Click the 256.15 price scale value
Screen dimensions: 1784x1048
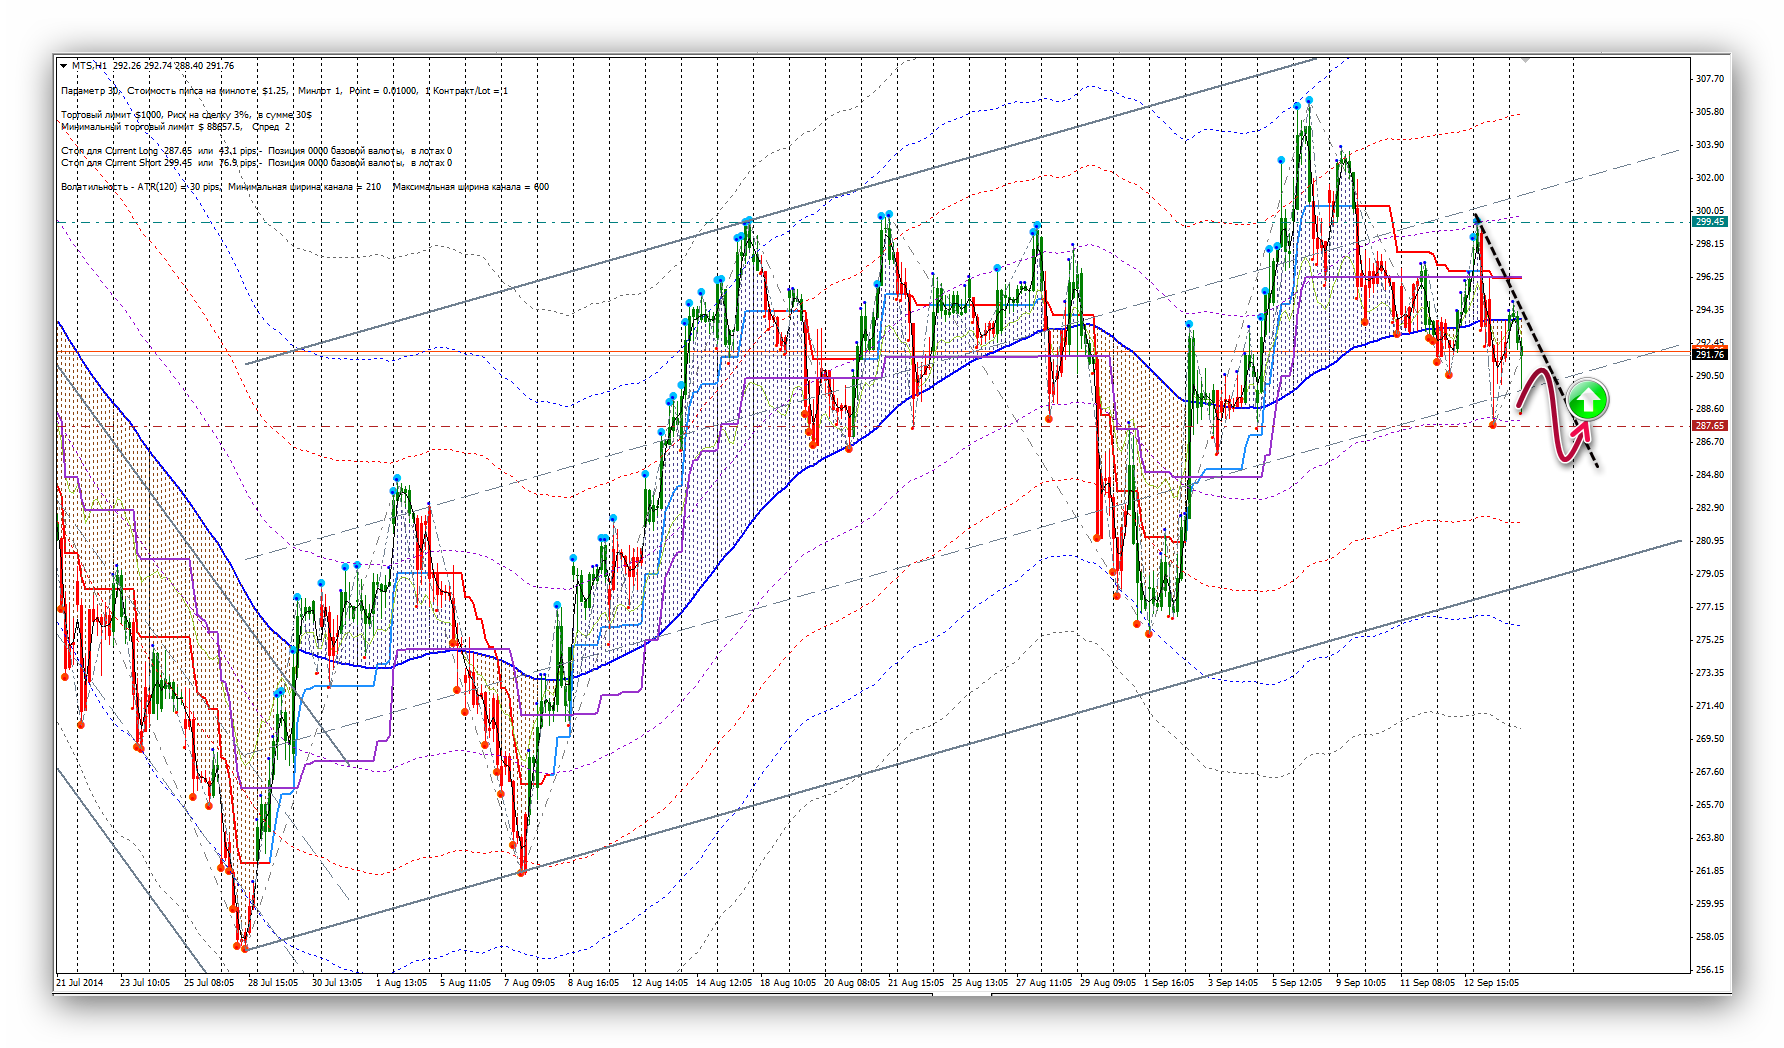pos(1709,970)
